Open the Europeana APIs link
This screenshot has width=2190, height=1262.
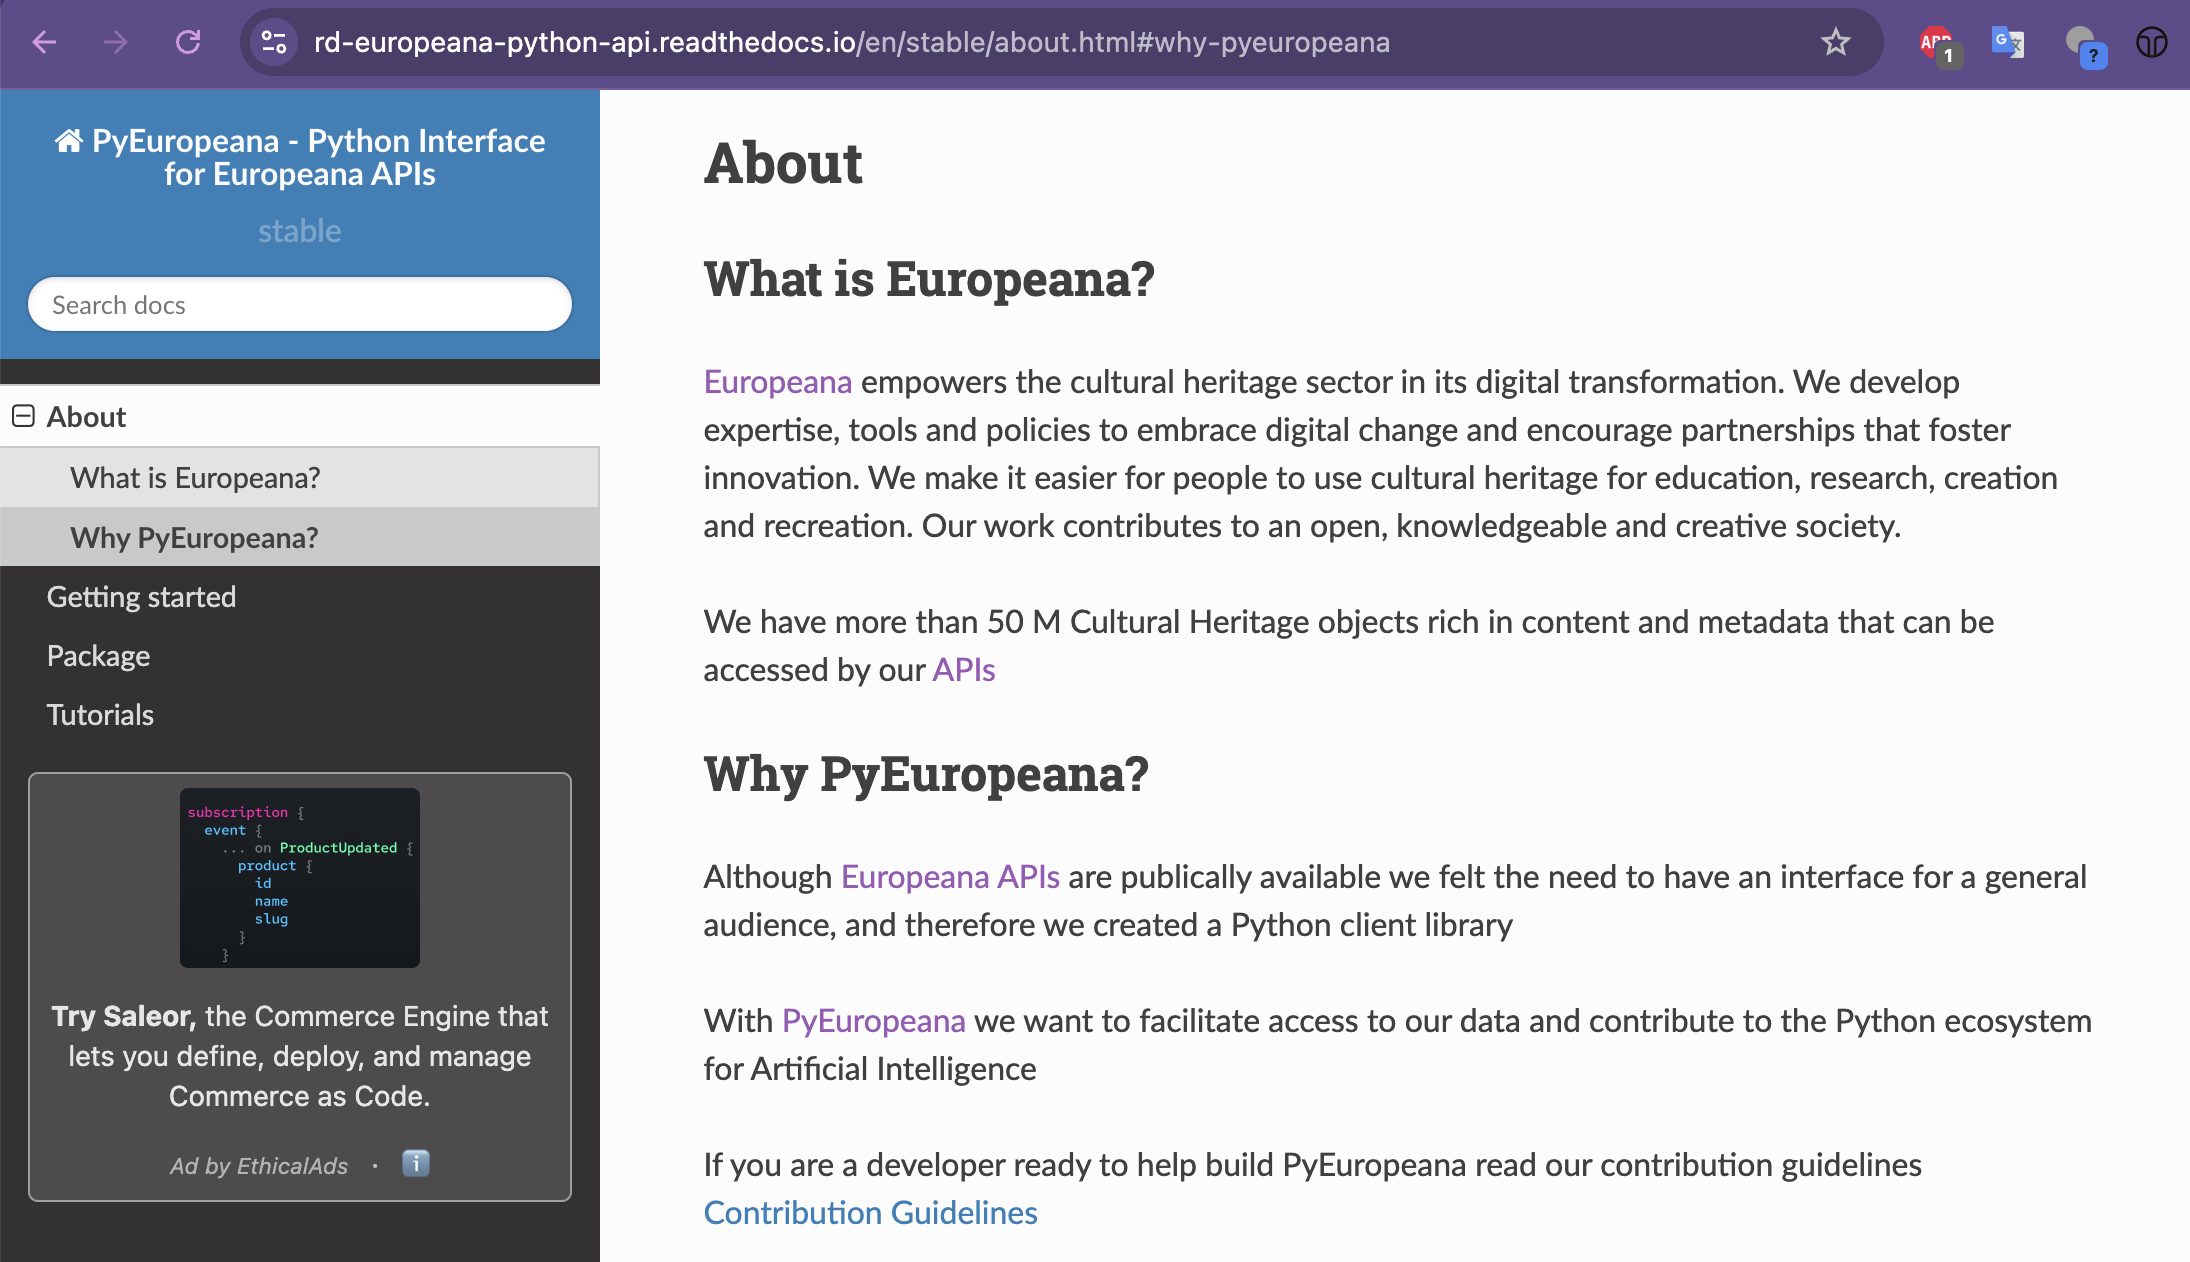tap(949, 877)
